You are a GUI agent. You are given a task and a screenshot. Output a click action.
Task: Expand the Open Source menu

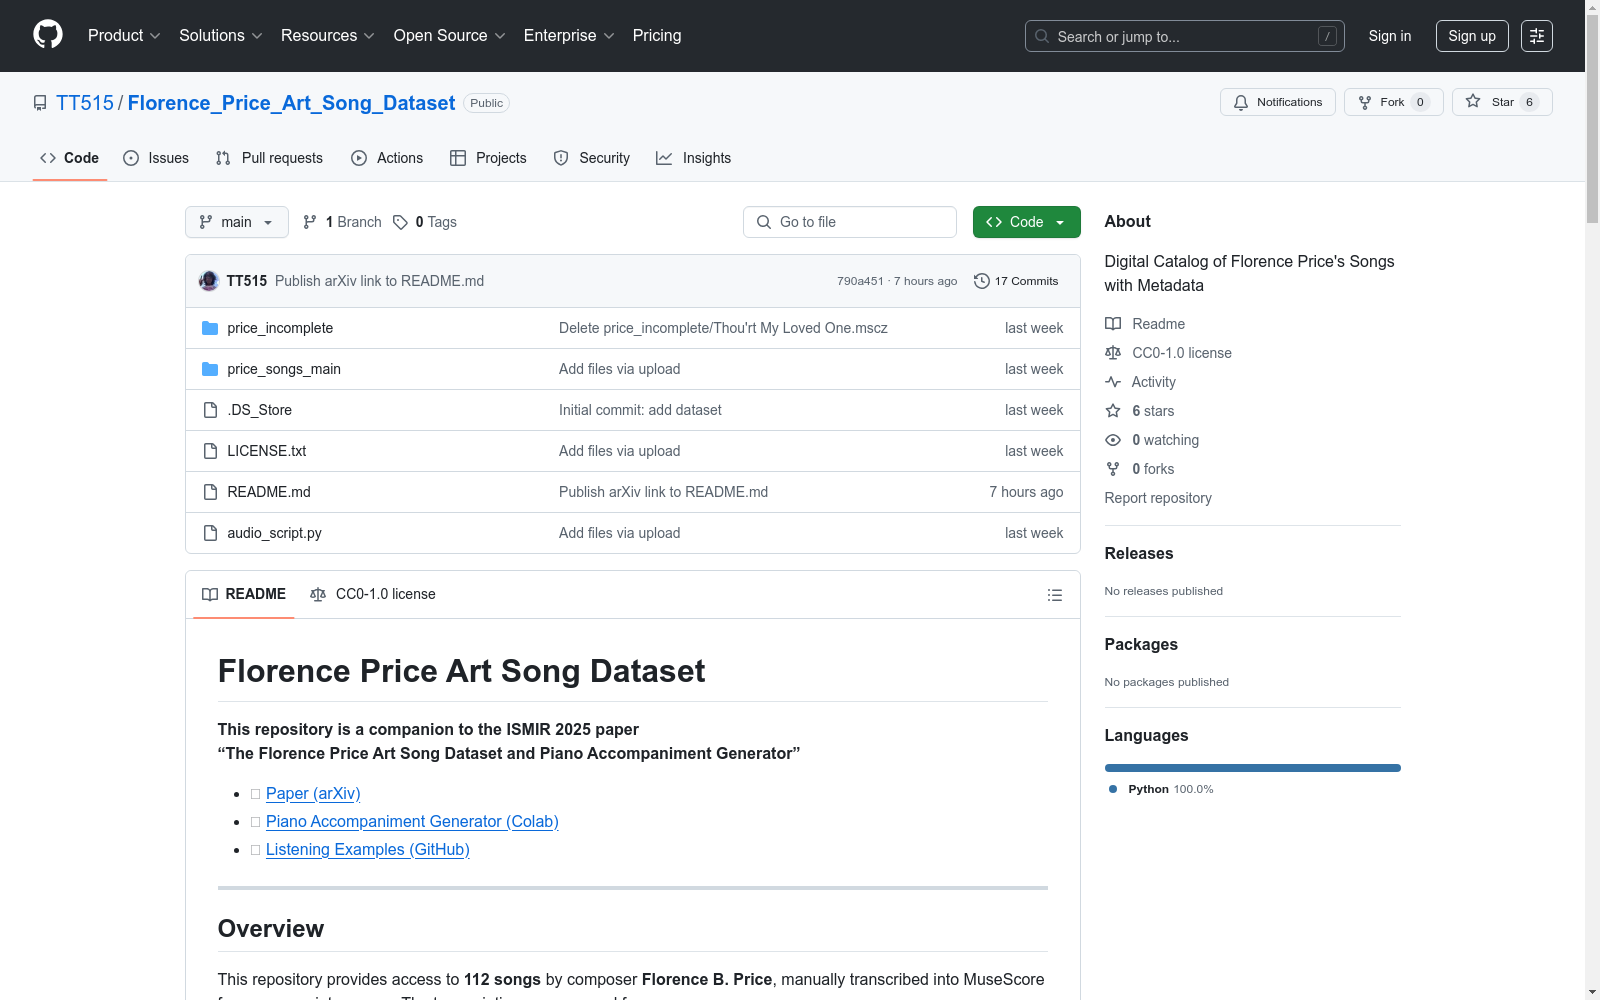450,35
